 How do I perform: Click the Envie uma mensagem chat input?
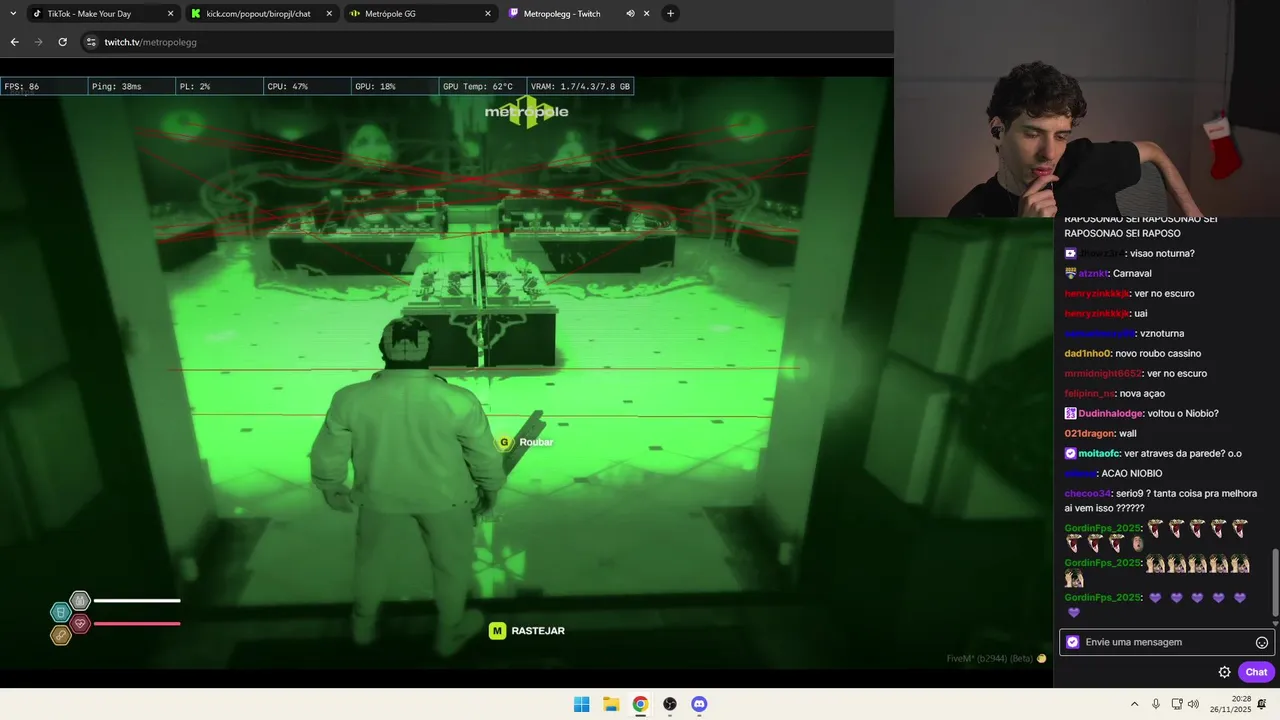coord(1166,642)
